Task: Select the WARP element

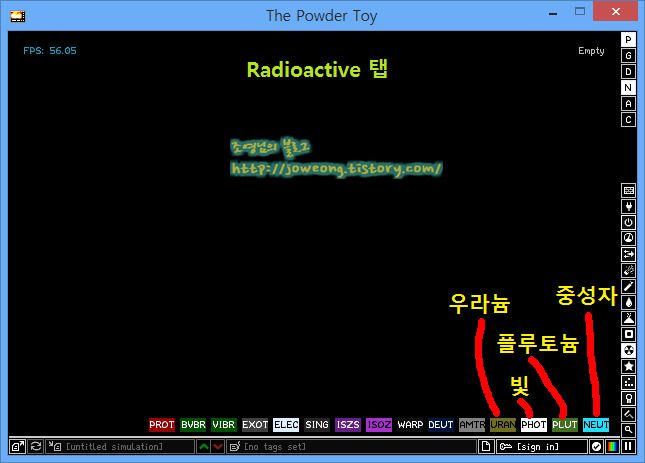Action: pos(410,425)
